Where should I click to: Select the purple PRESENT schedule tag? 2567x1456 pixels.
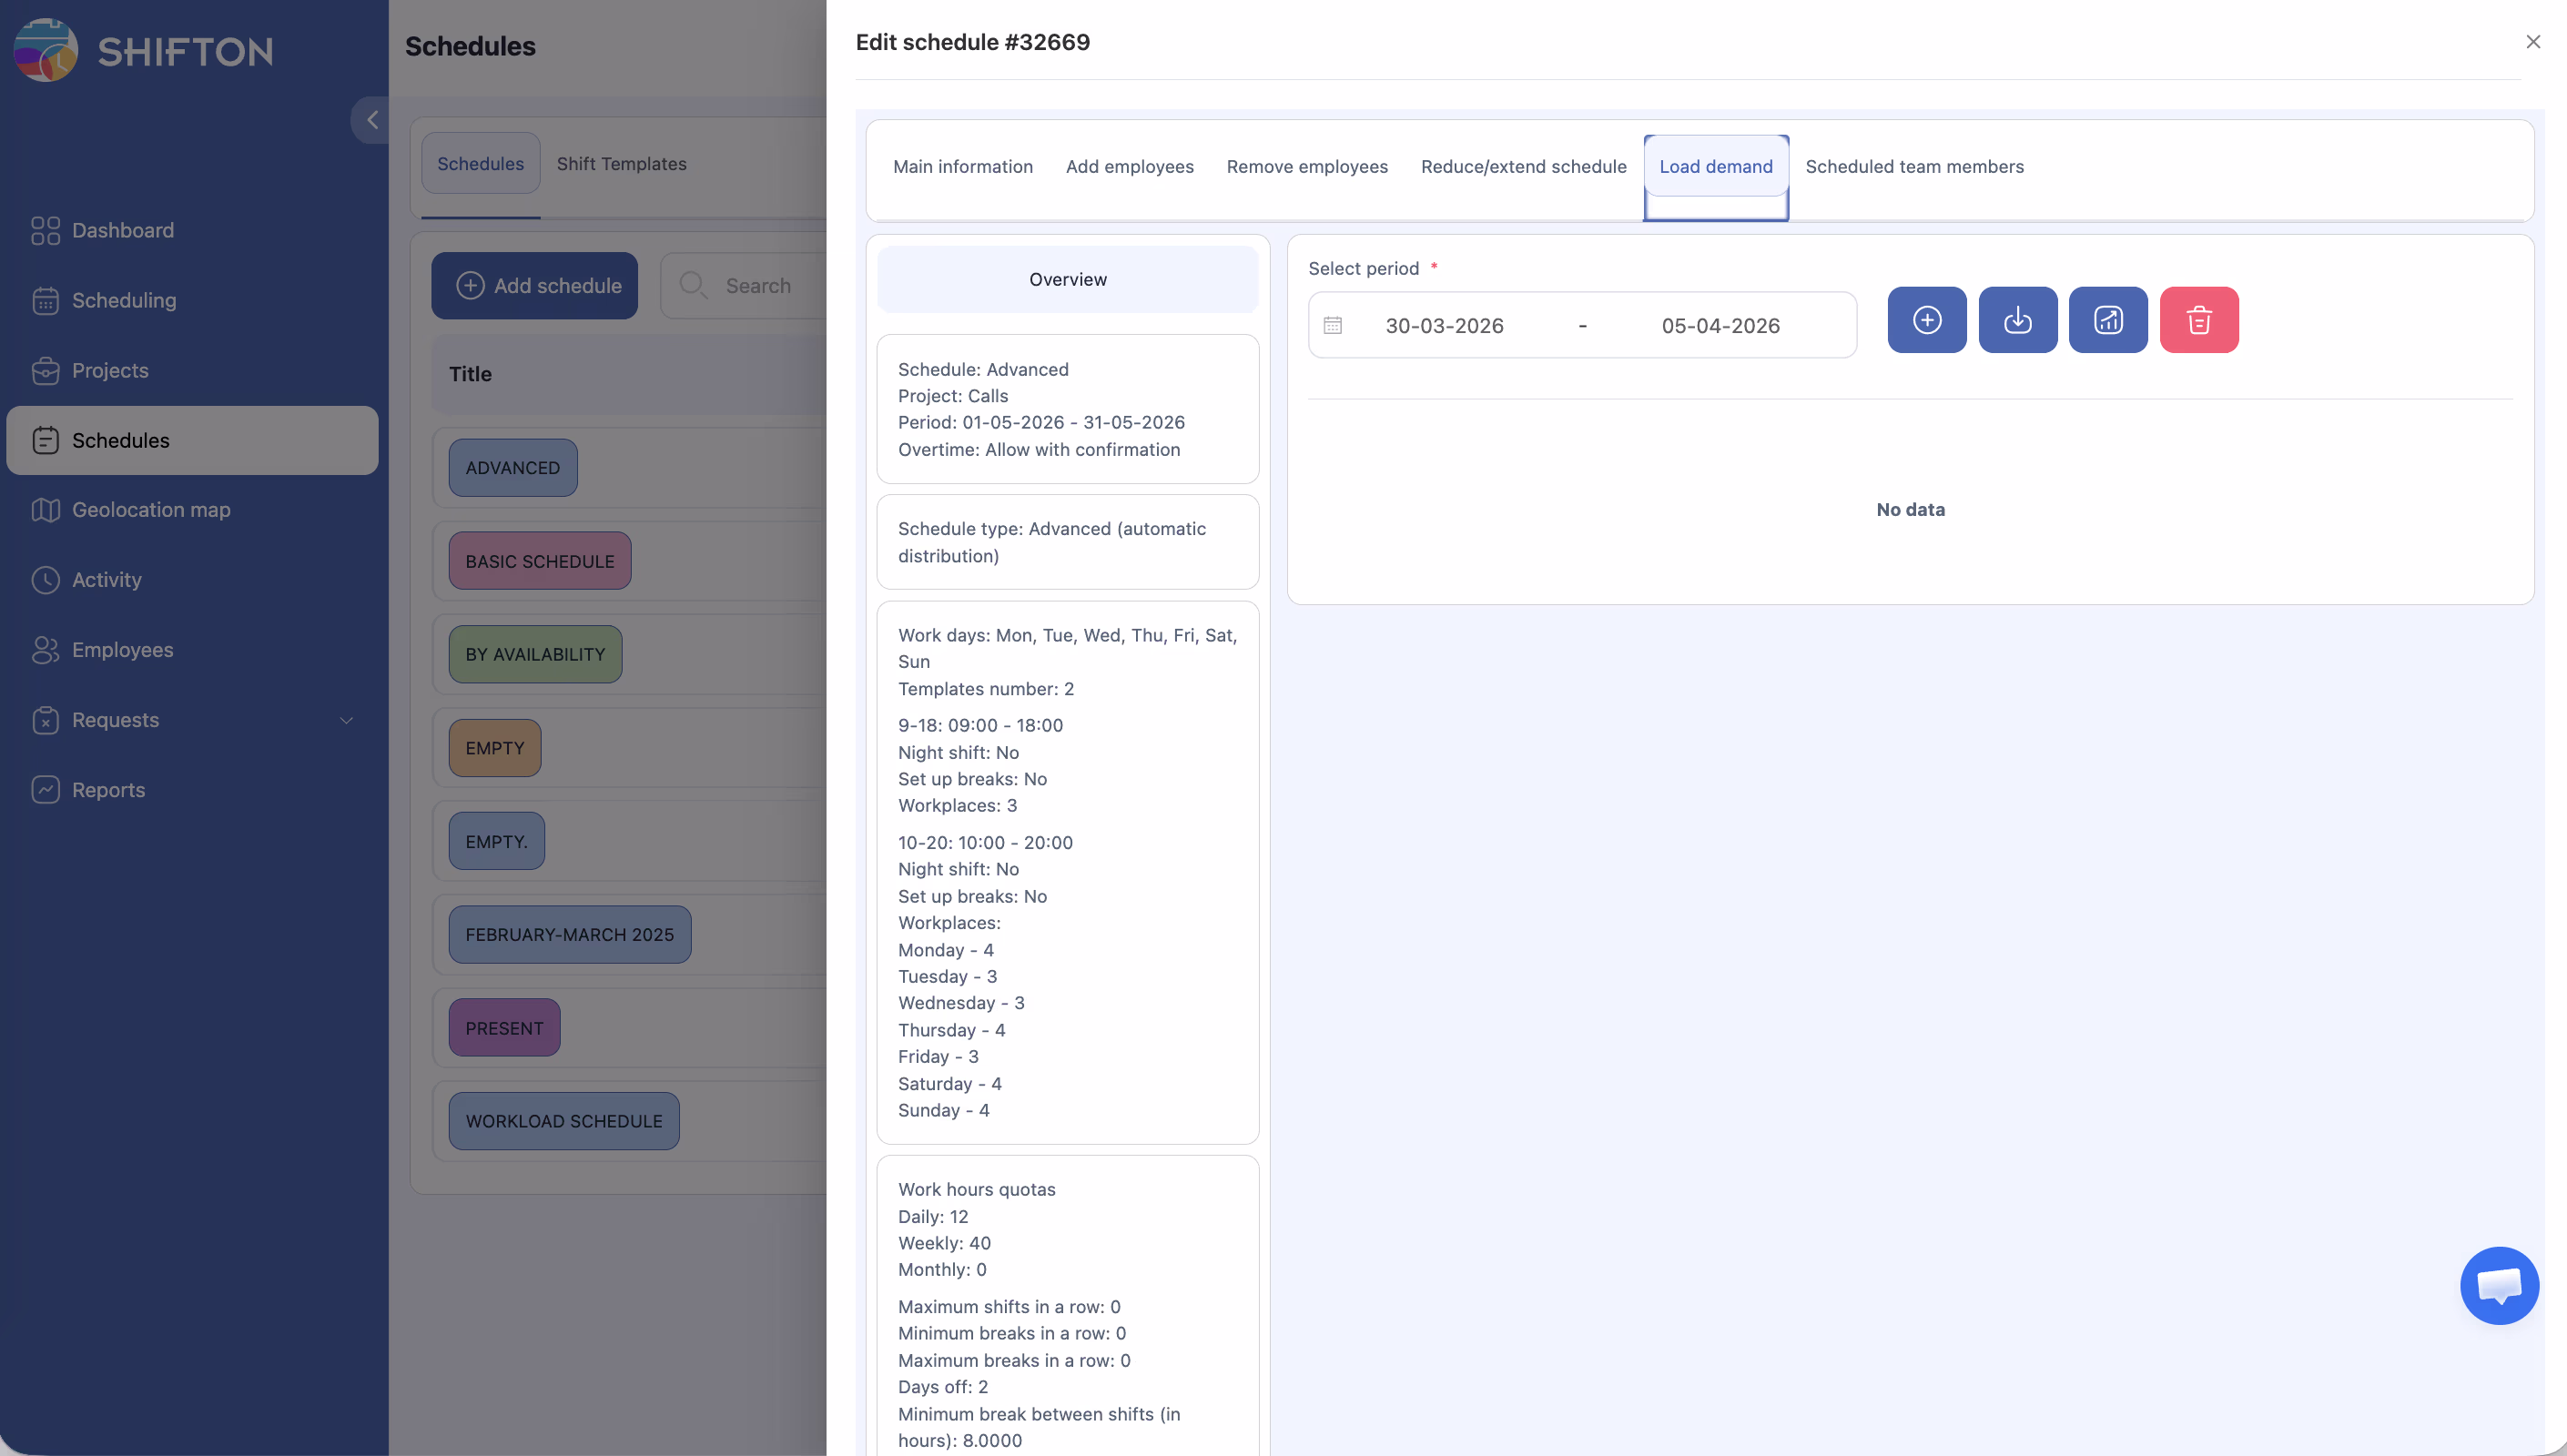coord(504,1028)
